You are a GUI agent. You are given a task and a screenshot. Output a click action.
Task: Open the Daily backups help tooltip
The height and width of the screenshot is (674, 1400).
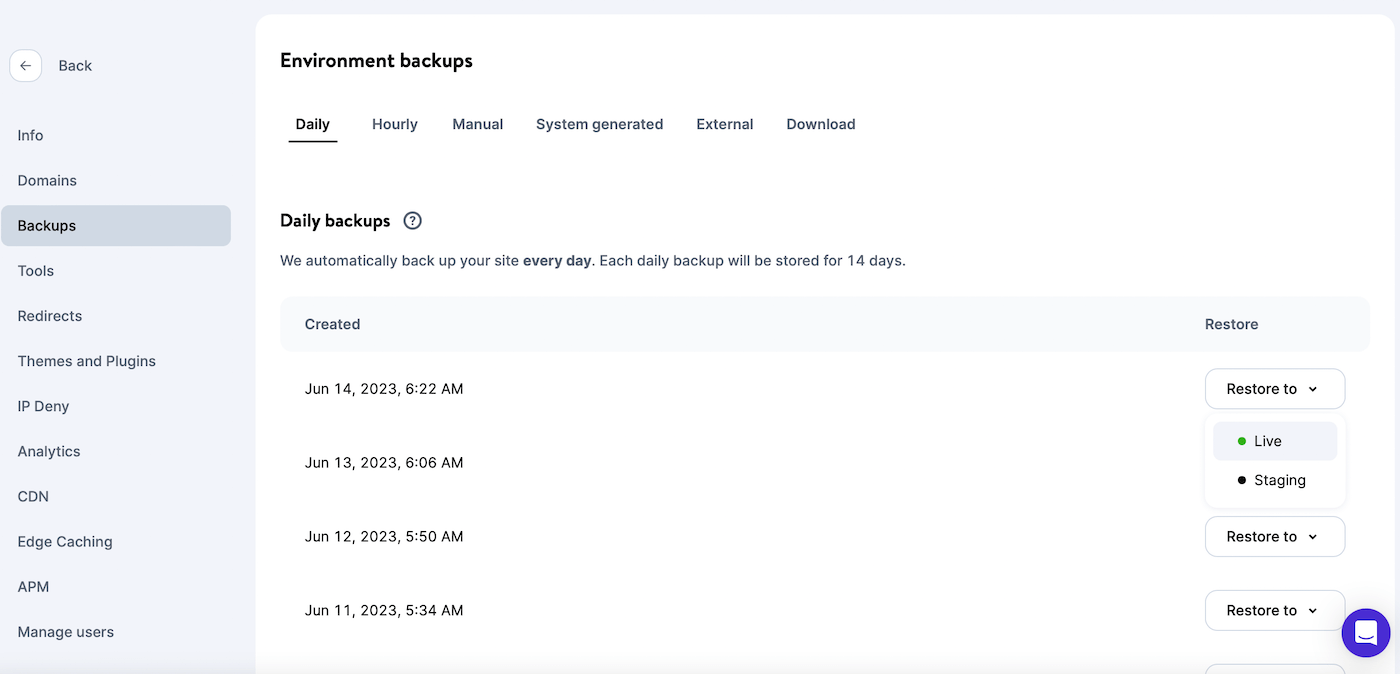click(412, 220)
